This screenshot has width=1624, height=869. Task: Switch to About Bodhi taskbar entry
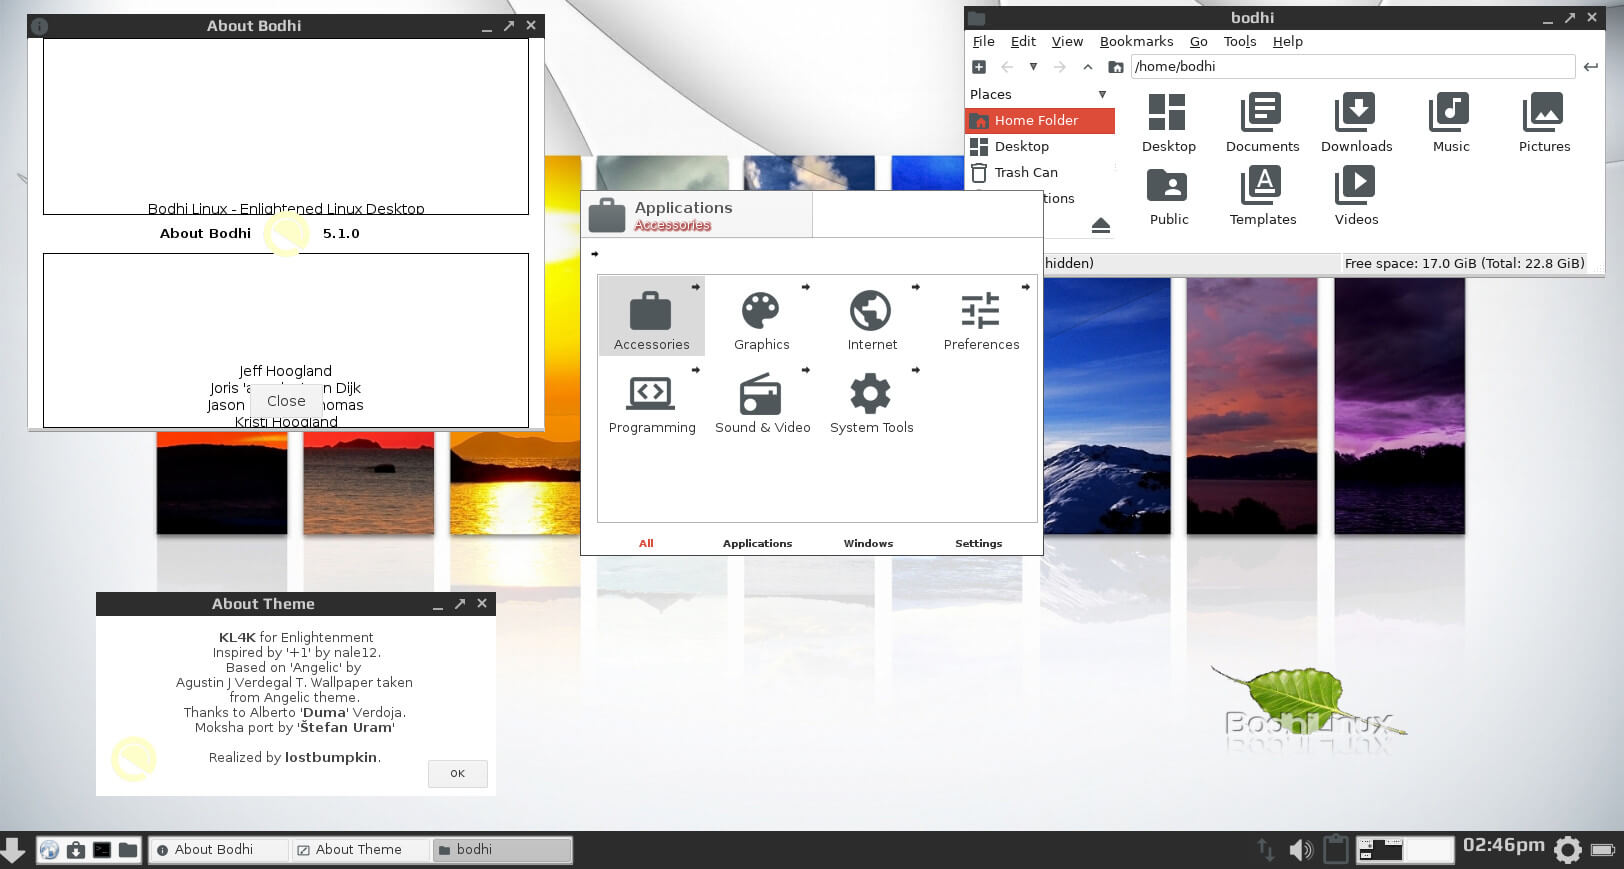pyautogui.click(x=217, y=850)
